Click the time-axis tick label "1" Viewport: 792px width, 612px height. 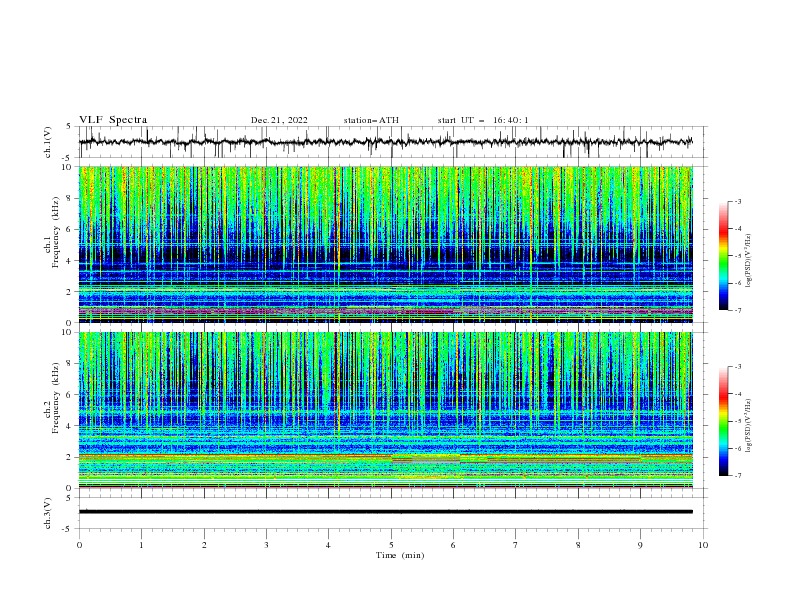pyautogui.click(x=141, y=545)
